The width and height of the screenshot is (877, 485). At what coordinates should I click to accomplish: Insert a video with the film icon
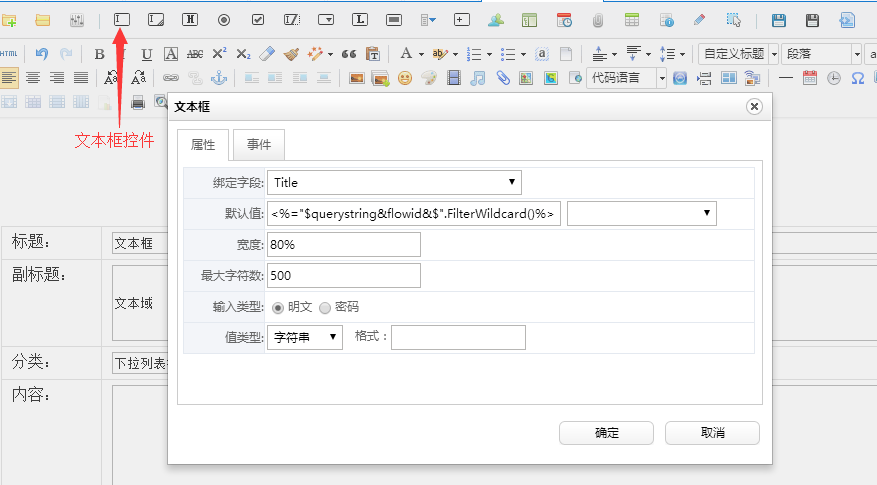(x=454, y=78)
